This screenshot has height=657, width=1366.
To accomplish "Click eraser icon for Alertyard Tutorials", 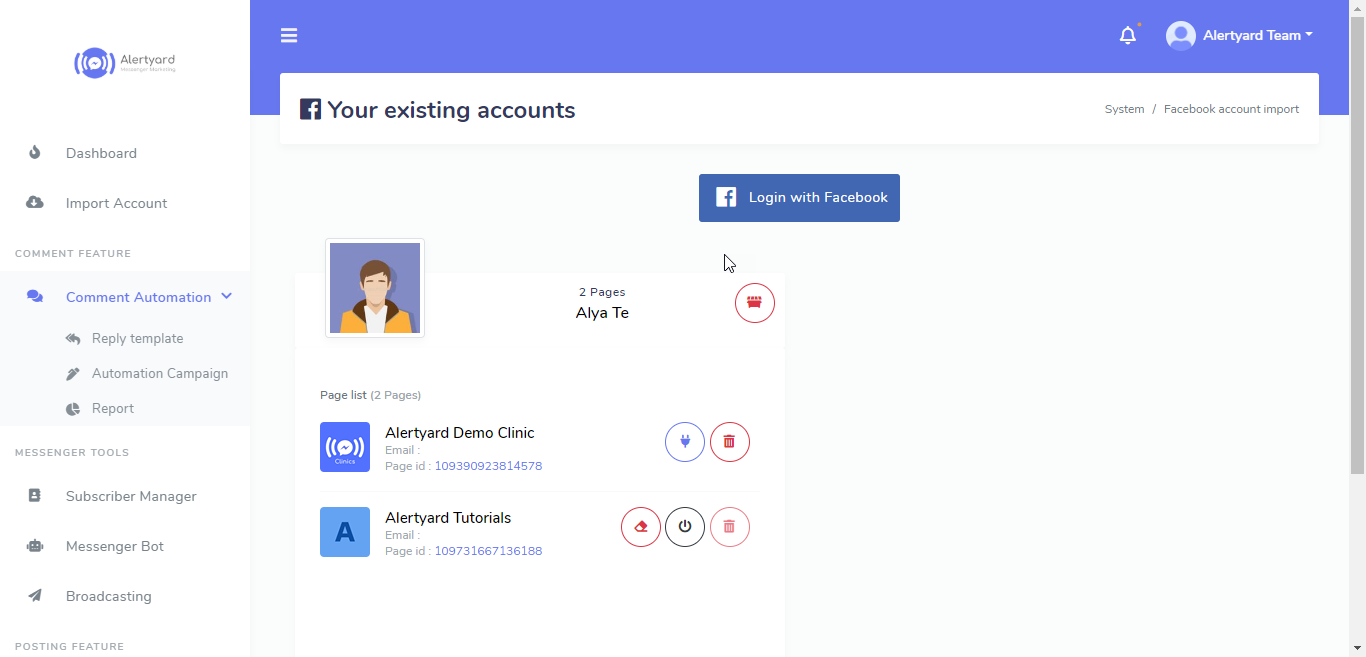I will [x=641, y=526].
